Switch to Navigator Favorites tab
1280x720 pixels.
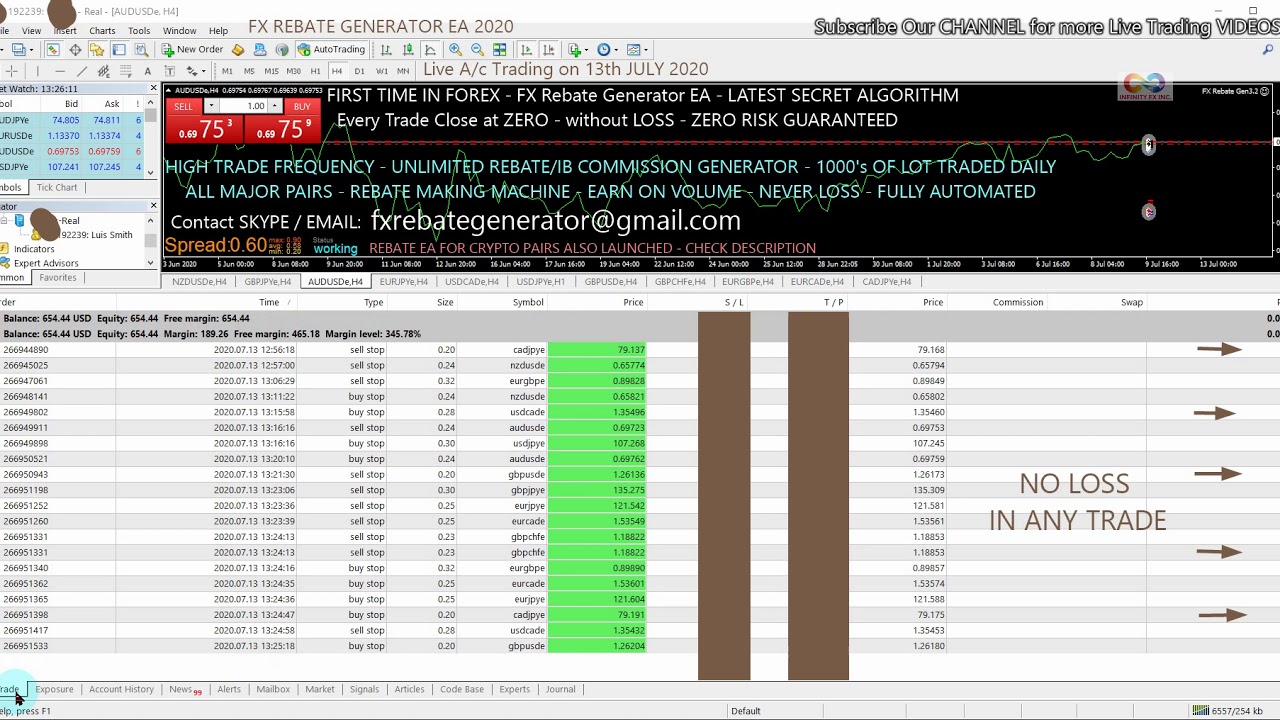tap(58, 278)
